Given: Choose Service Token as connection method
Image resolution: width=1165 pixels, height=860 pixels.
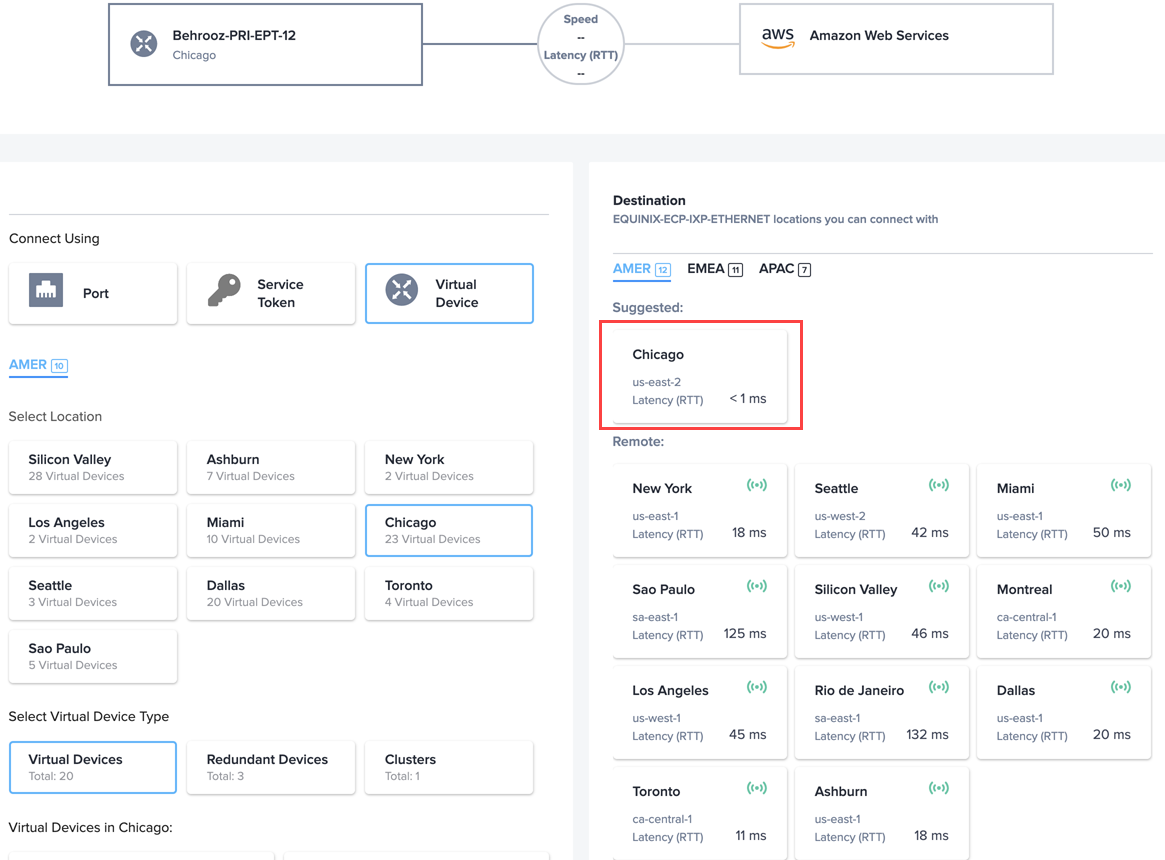Looking at the screenshot, I should pyautogui.click(x=271, y=294).
